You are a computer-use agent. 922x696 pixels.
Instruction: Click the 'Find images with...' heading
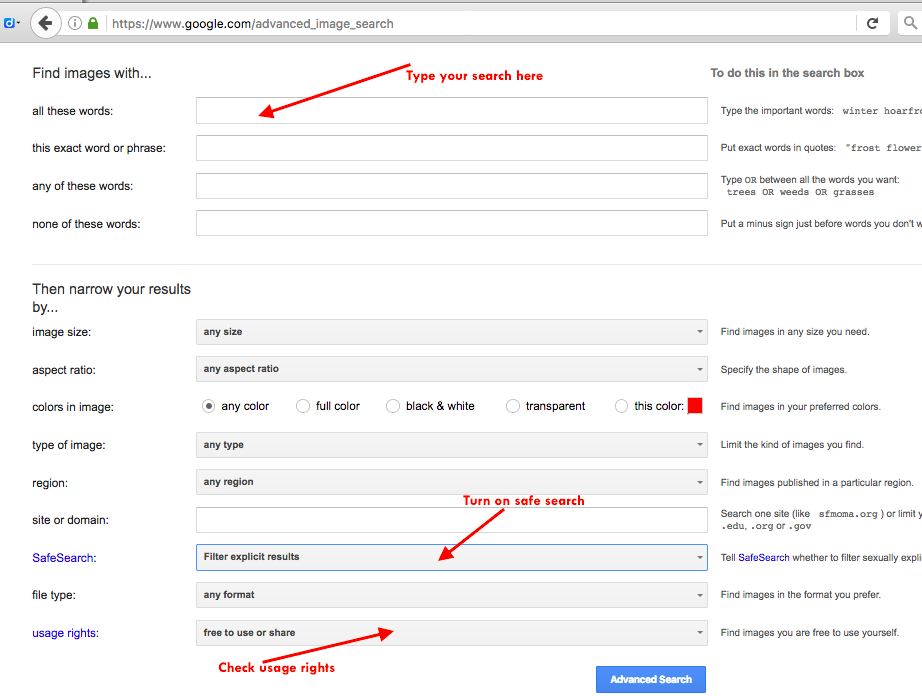[92, 73]
